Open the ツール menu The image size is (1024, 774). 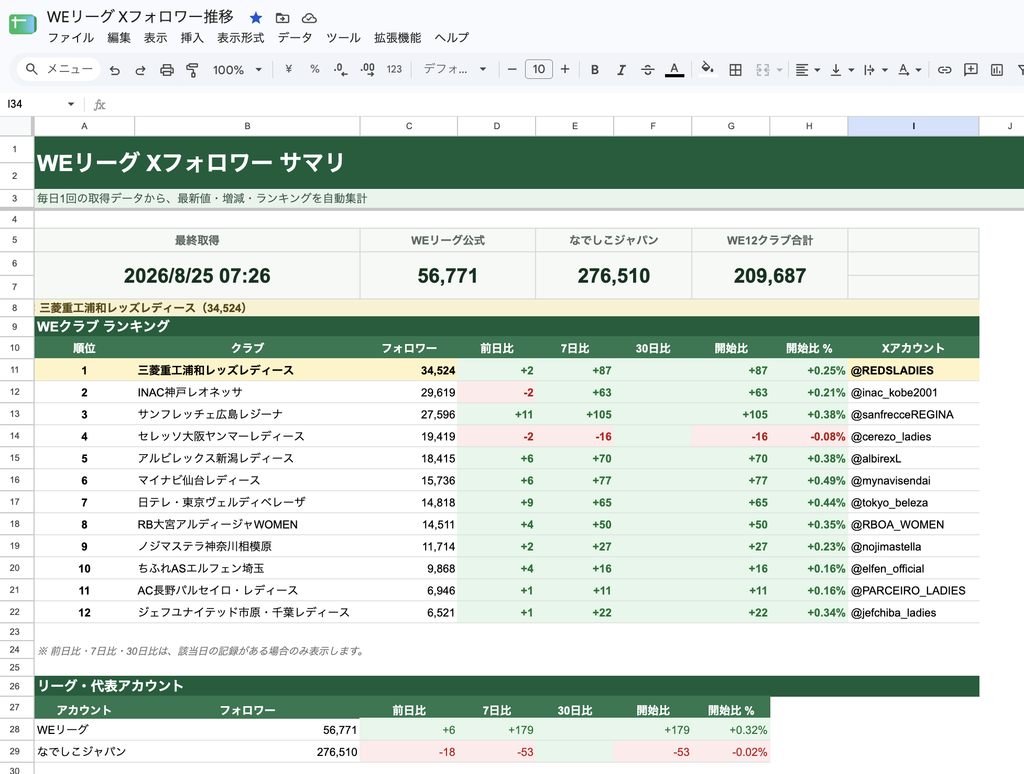pos(343,38)
